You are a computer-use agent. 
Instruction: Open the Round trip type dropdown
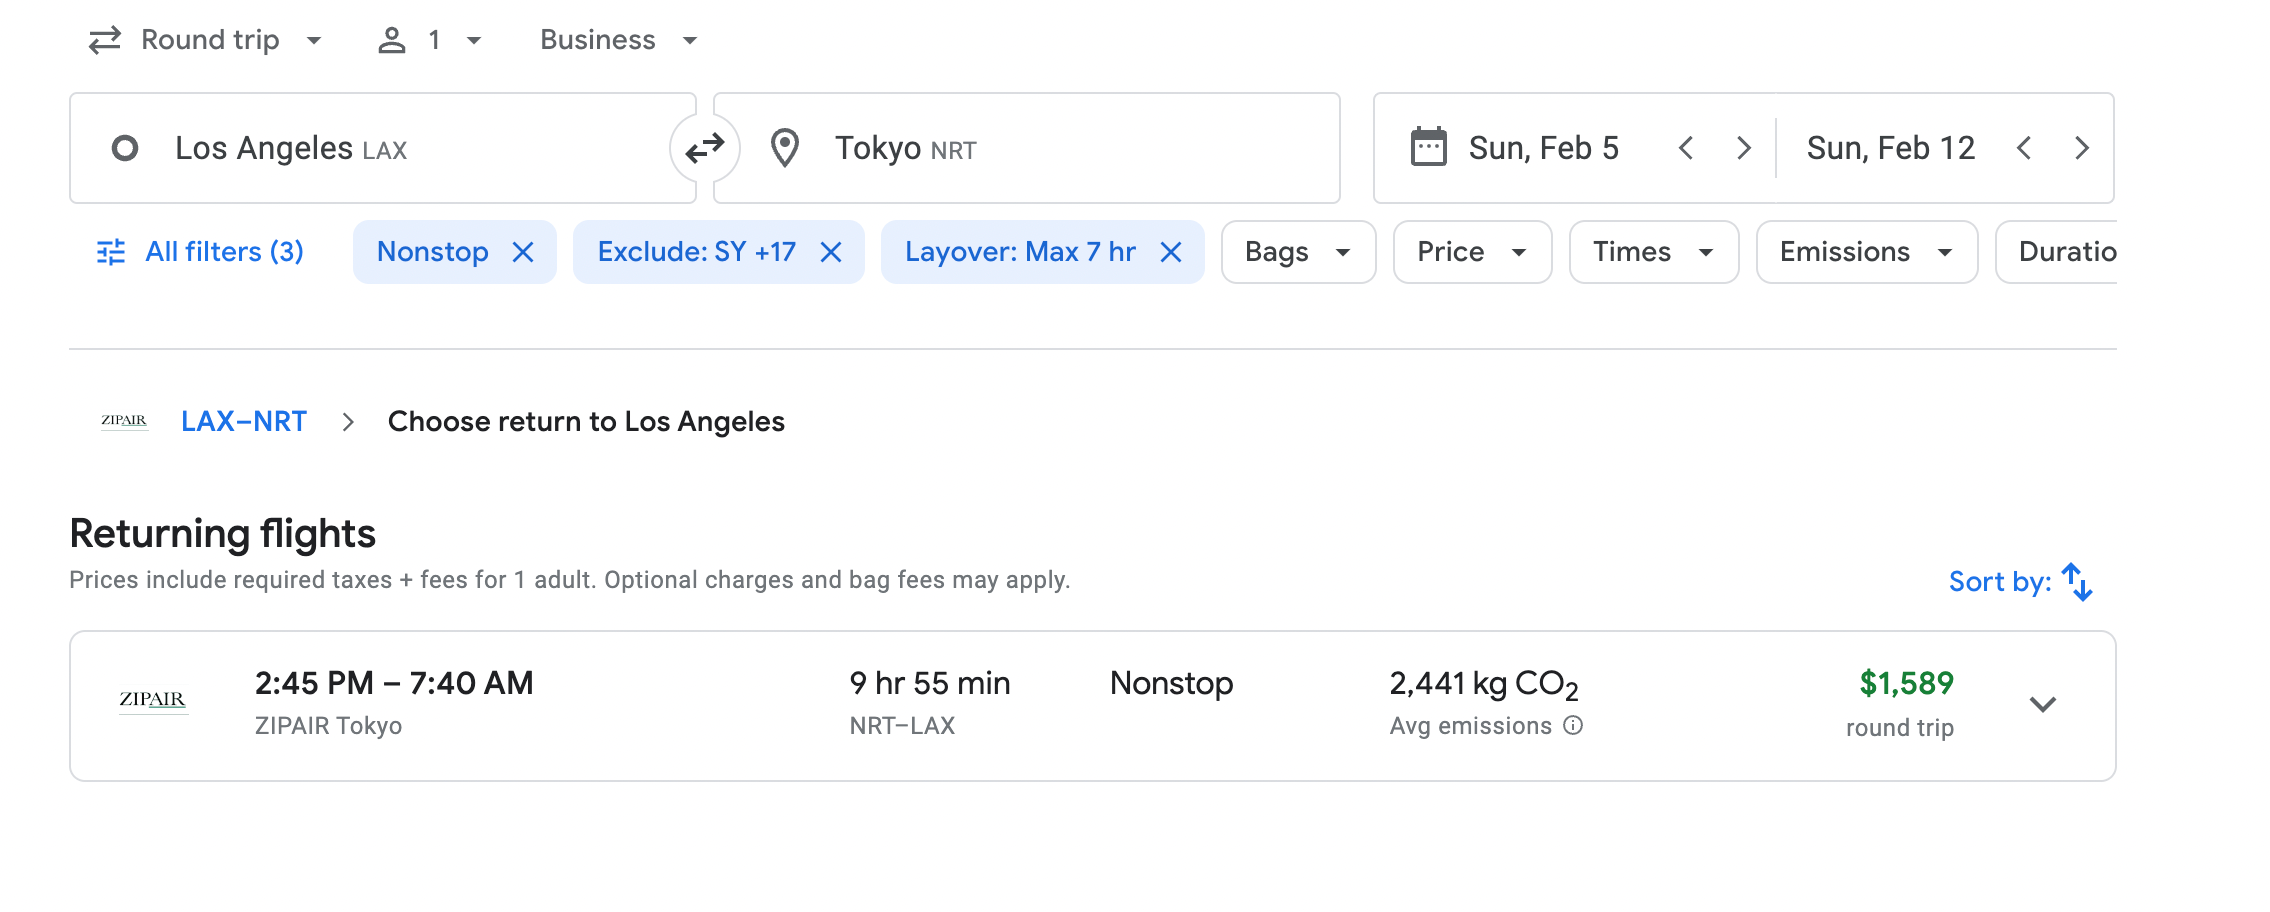point(206,40)
